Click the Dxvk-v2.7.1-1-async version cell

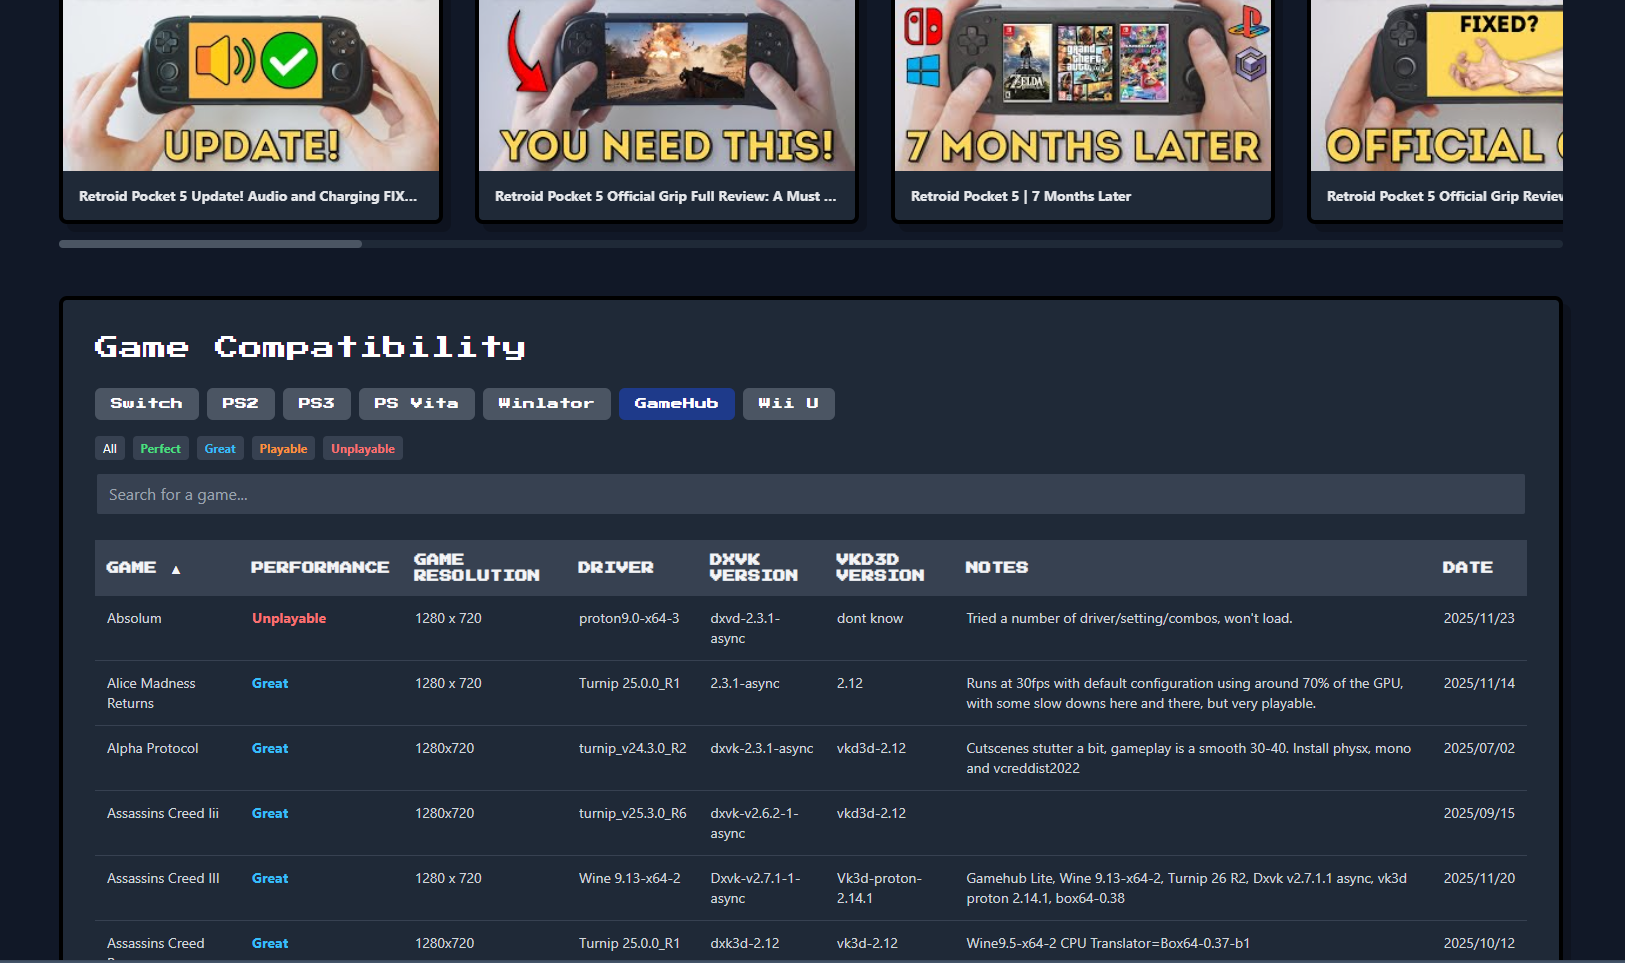(x=755, y=888)
